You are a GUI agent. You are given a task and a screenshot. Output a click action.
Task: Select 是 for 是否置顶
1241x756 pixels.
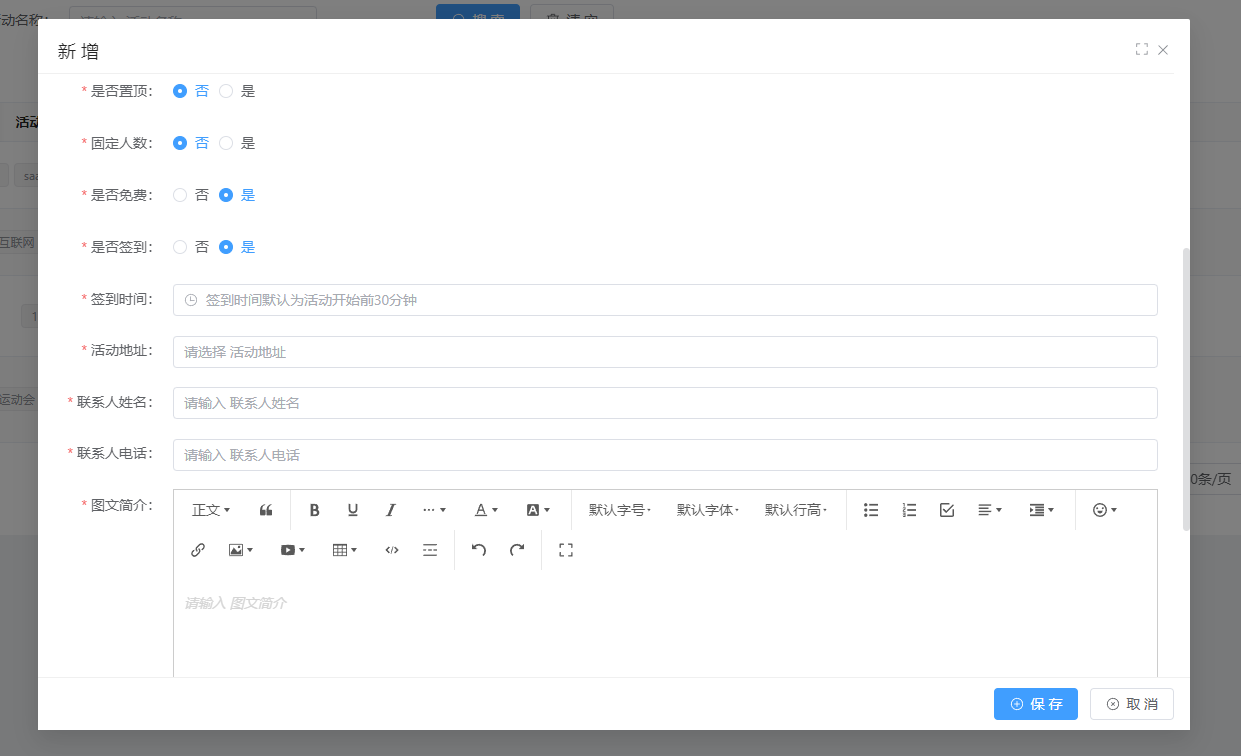(x=226, y=91)
